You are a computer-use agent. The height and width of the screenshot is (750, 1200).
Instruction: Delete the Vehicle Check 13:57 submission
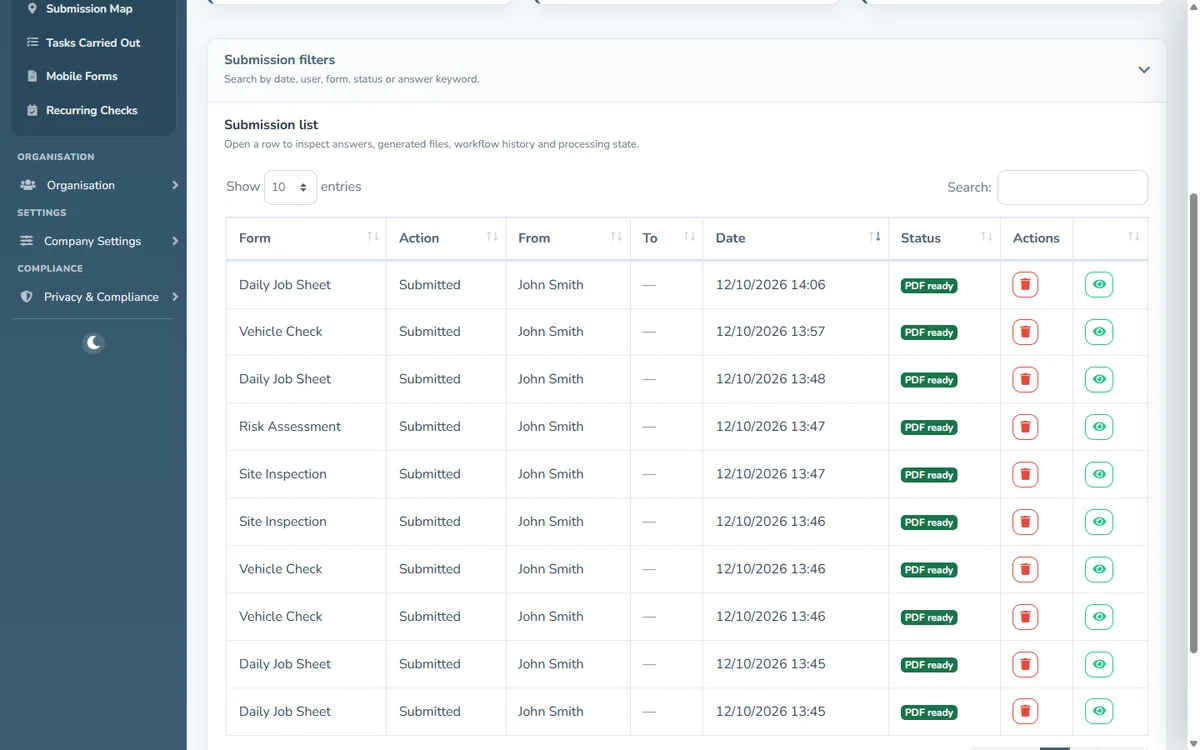1025,332
